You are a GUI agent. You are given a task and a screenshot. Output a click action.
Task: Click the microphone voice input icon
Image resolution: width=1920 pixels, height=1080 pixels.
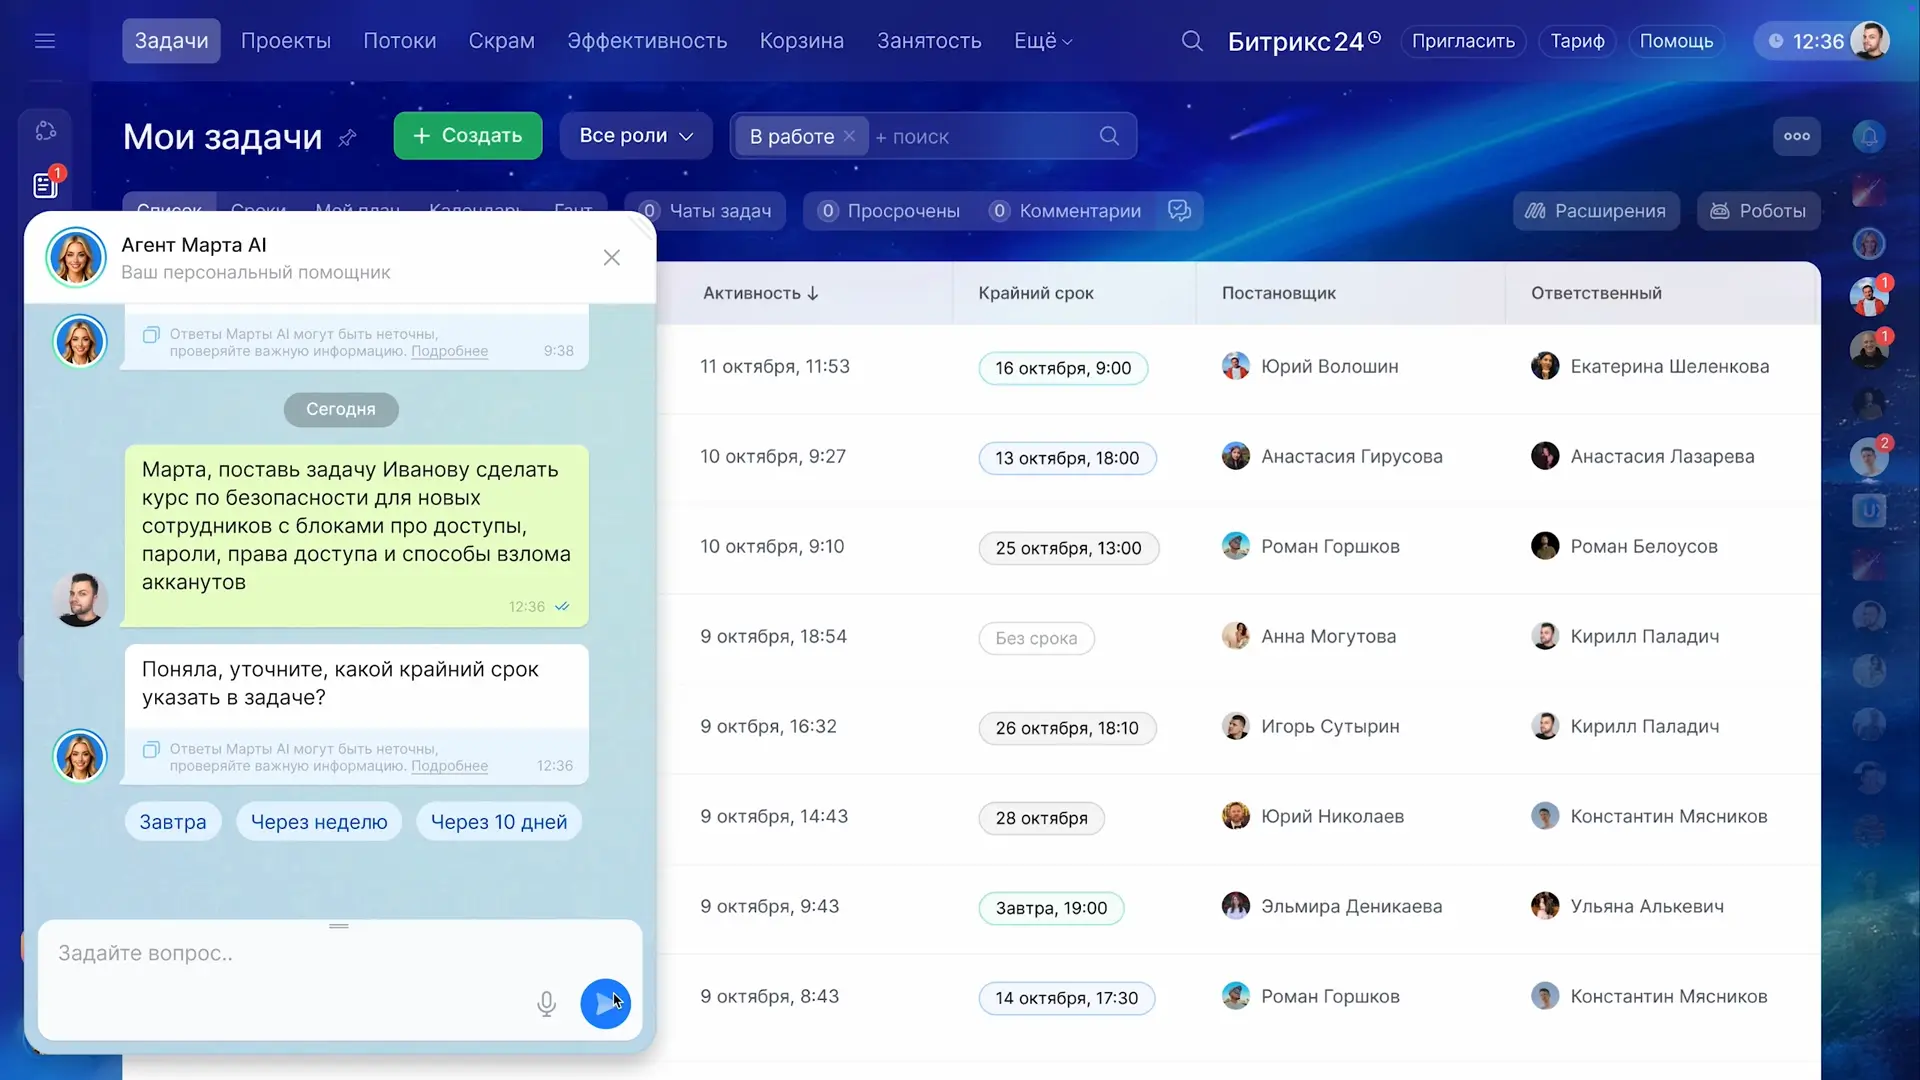coord(546,1003)
